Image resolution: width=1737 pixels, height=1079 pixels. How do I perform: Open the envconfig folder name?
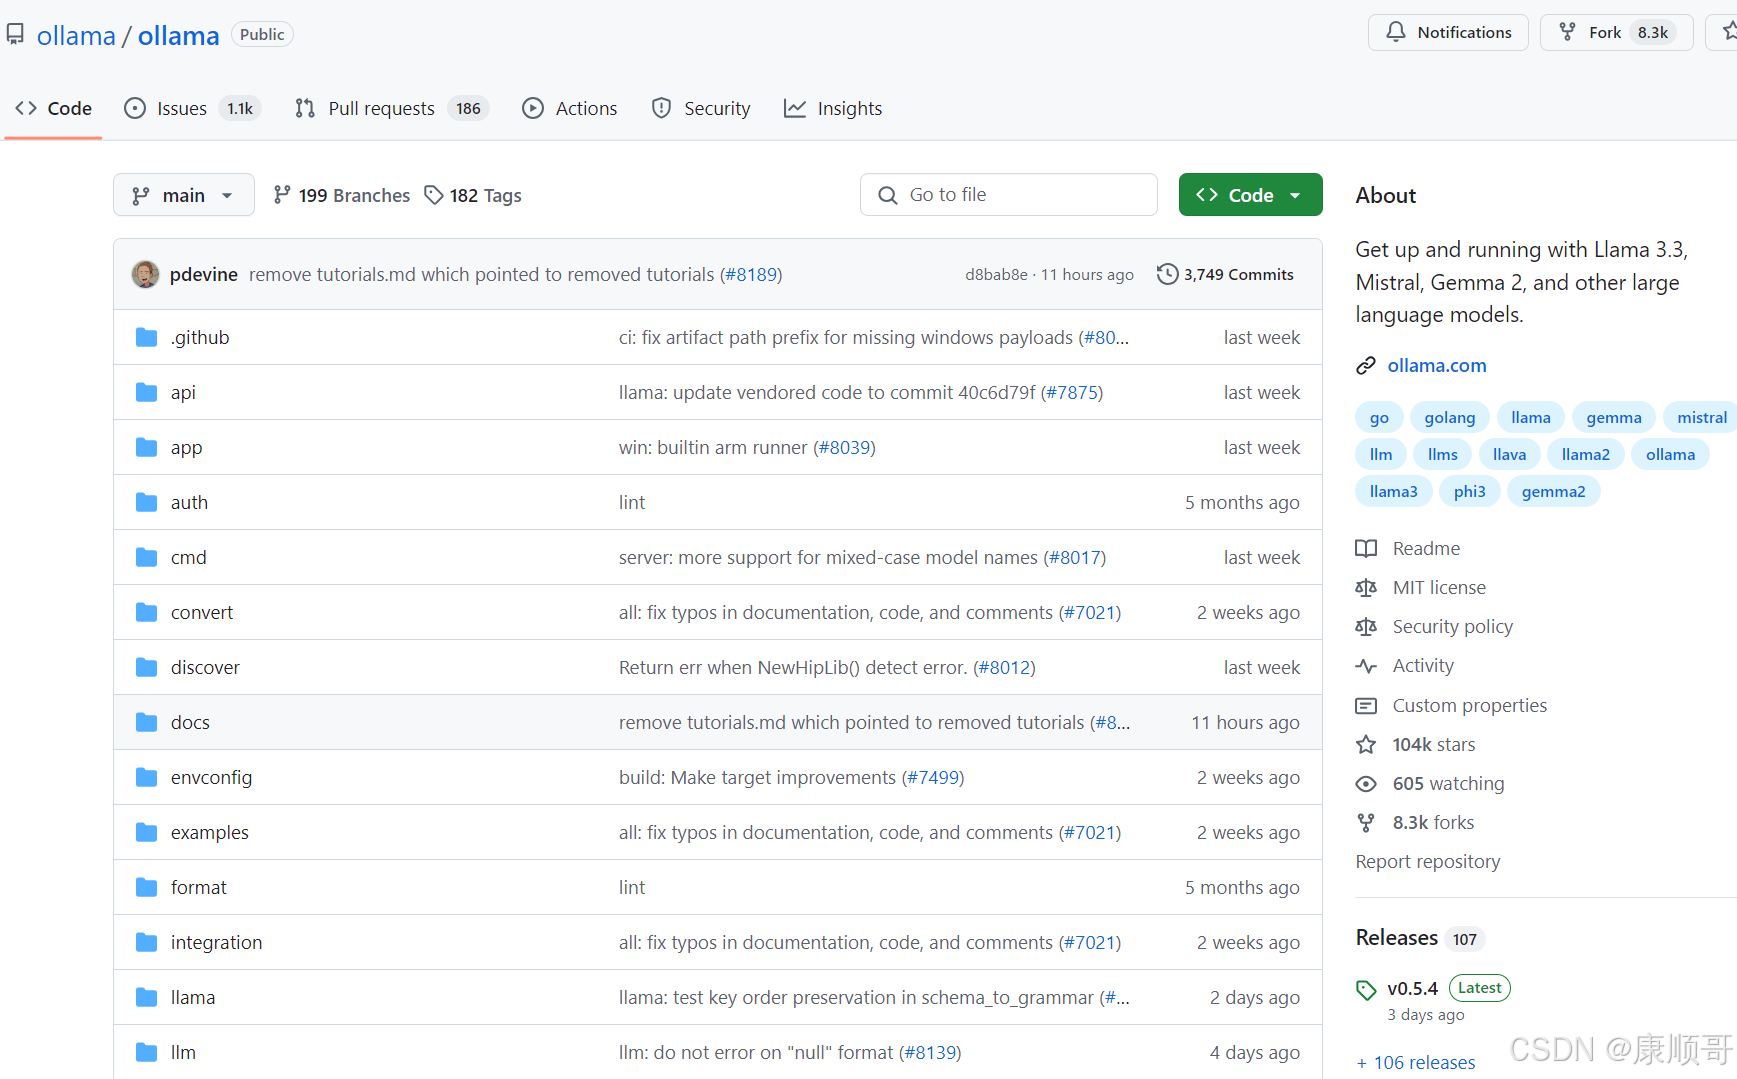click(211, 777)
